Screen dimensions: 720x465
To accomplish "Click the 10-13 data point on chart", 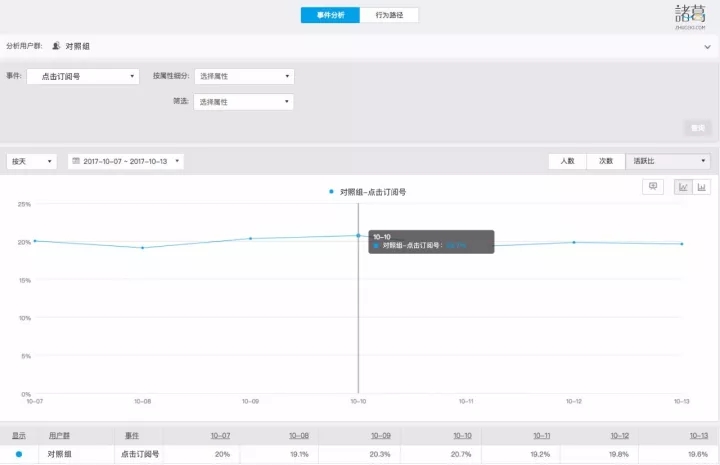I will click(682, 244).
